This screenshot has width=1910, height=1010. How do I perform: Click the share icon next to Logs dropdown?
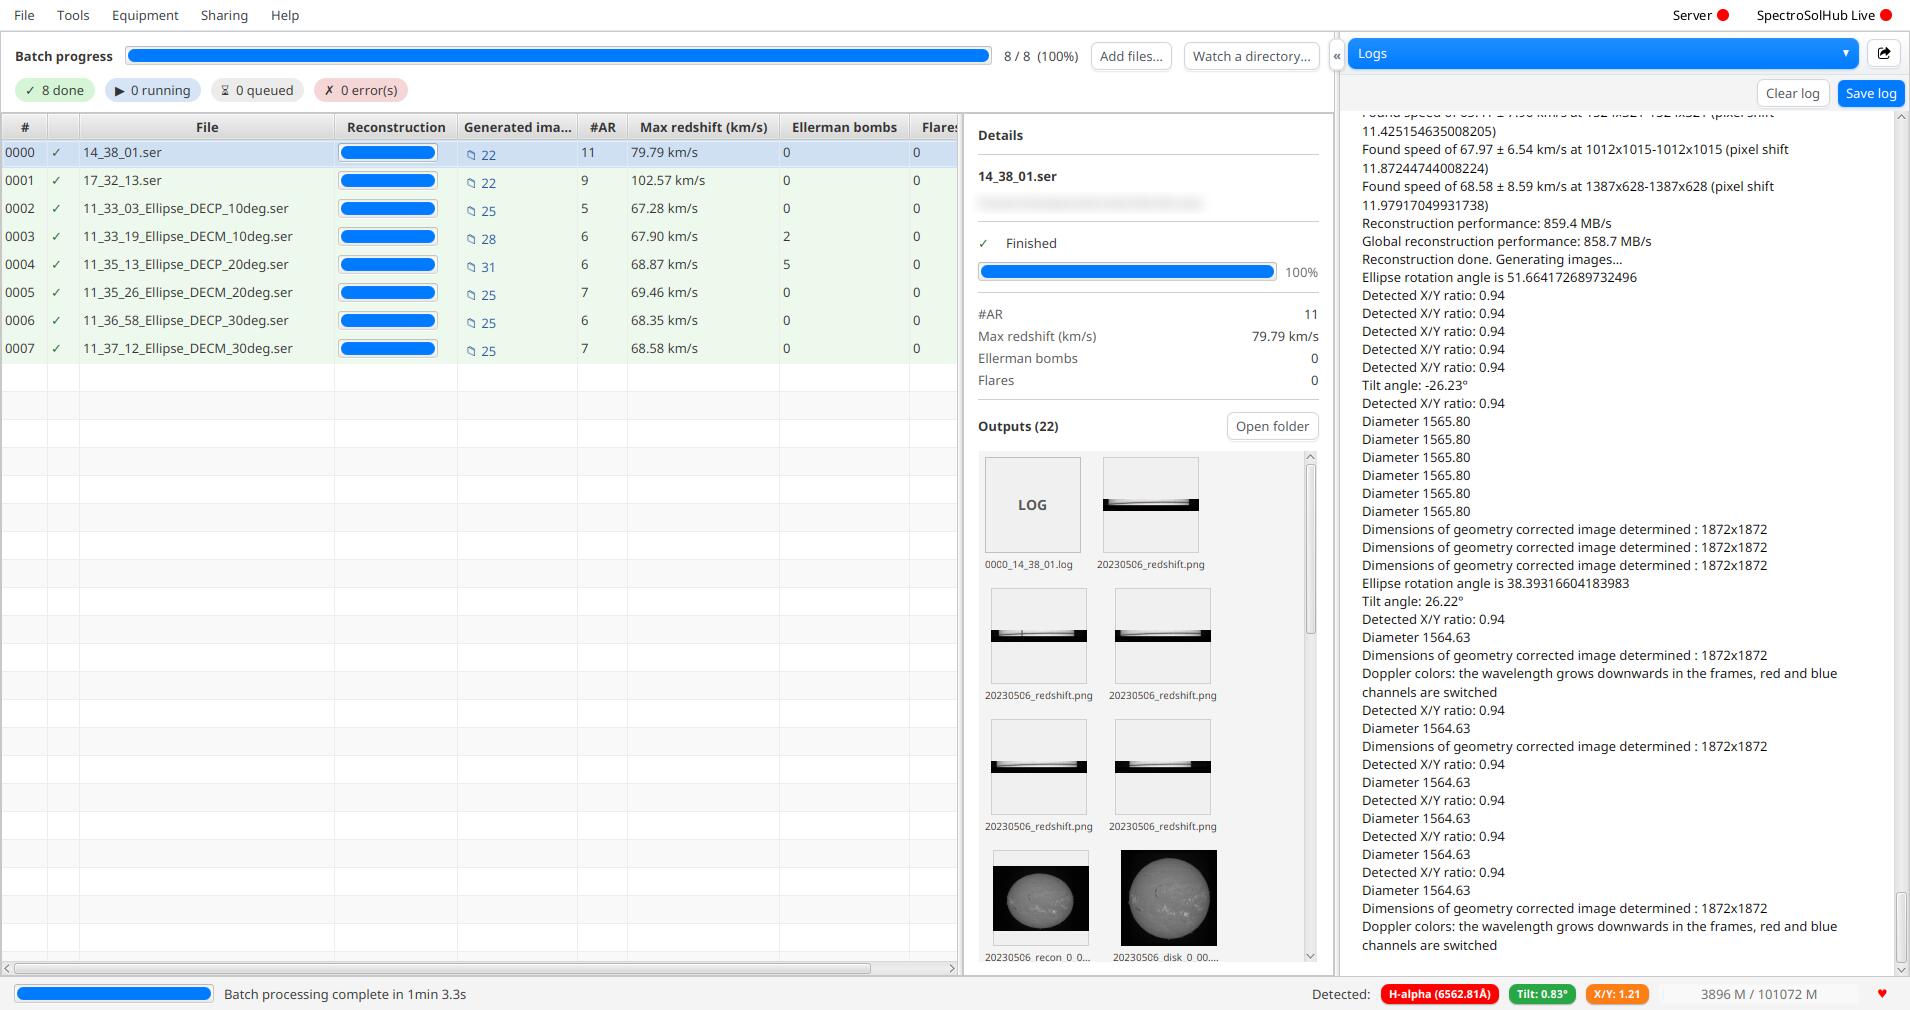(x=1884, y=54)
